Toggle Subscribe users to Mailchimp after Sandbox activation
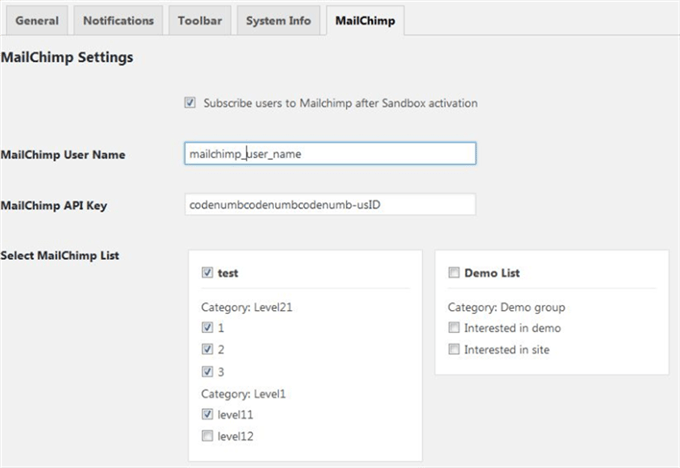The image size is (680, 468). (x=190, y=103)
